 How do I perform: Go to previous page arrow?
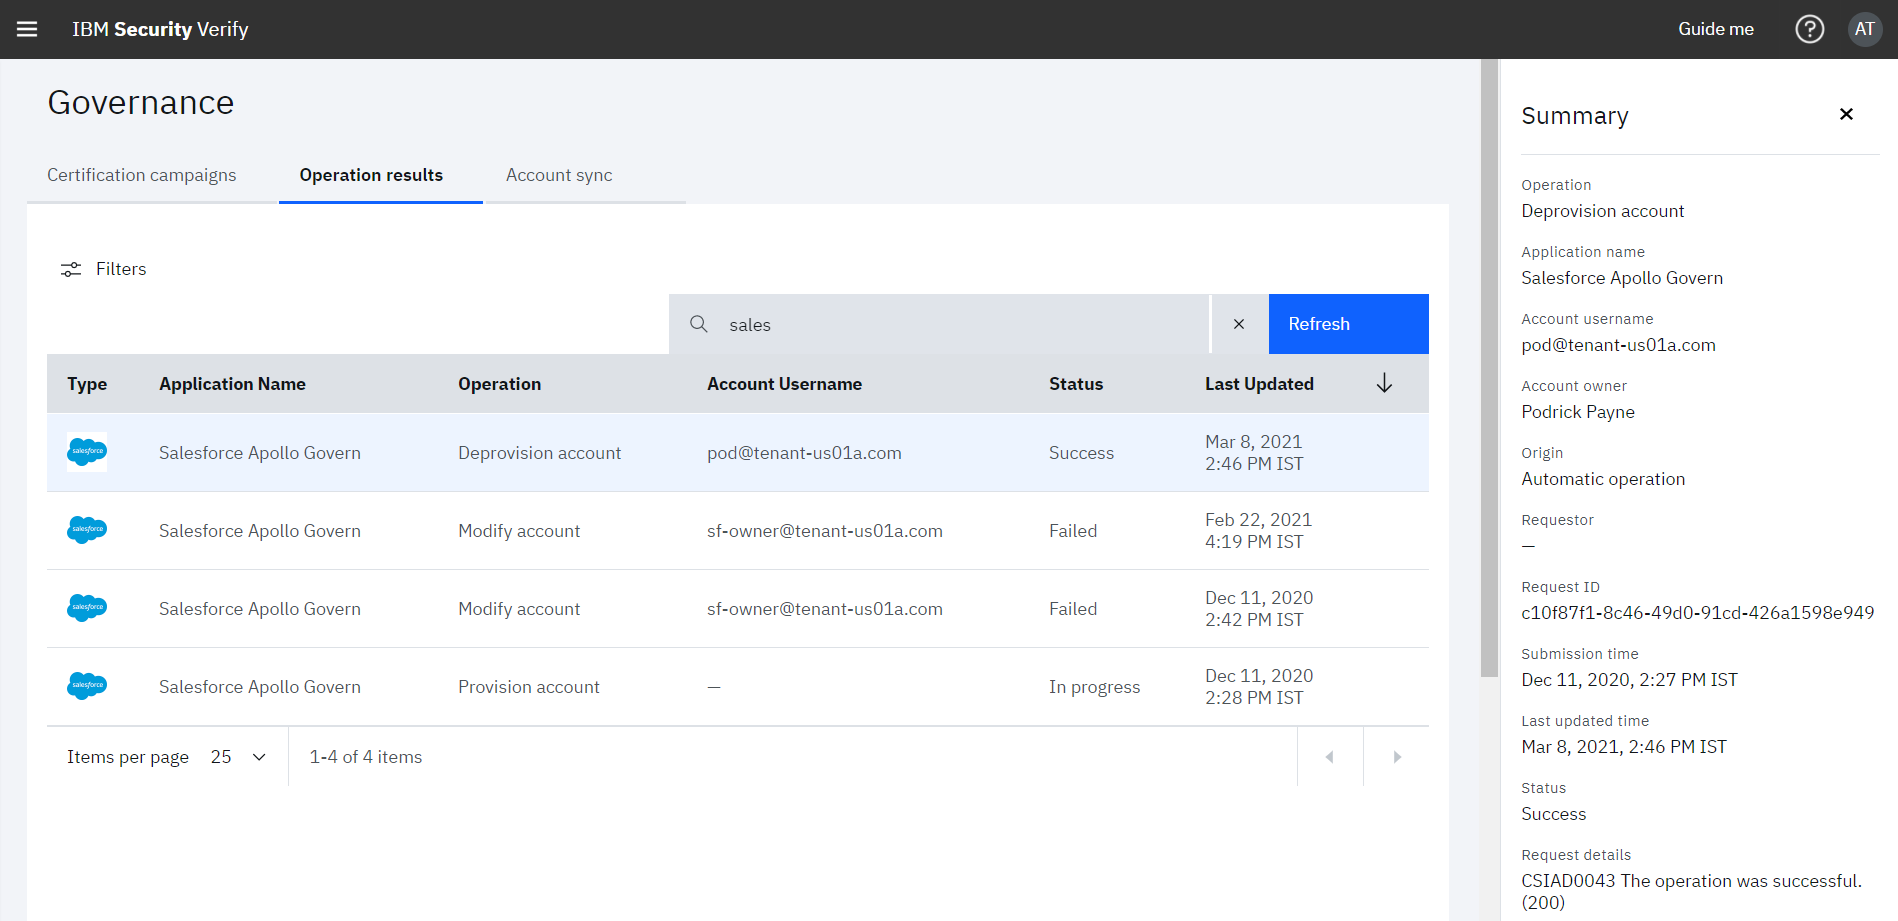pos(1329,757)
